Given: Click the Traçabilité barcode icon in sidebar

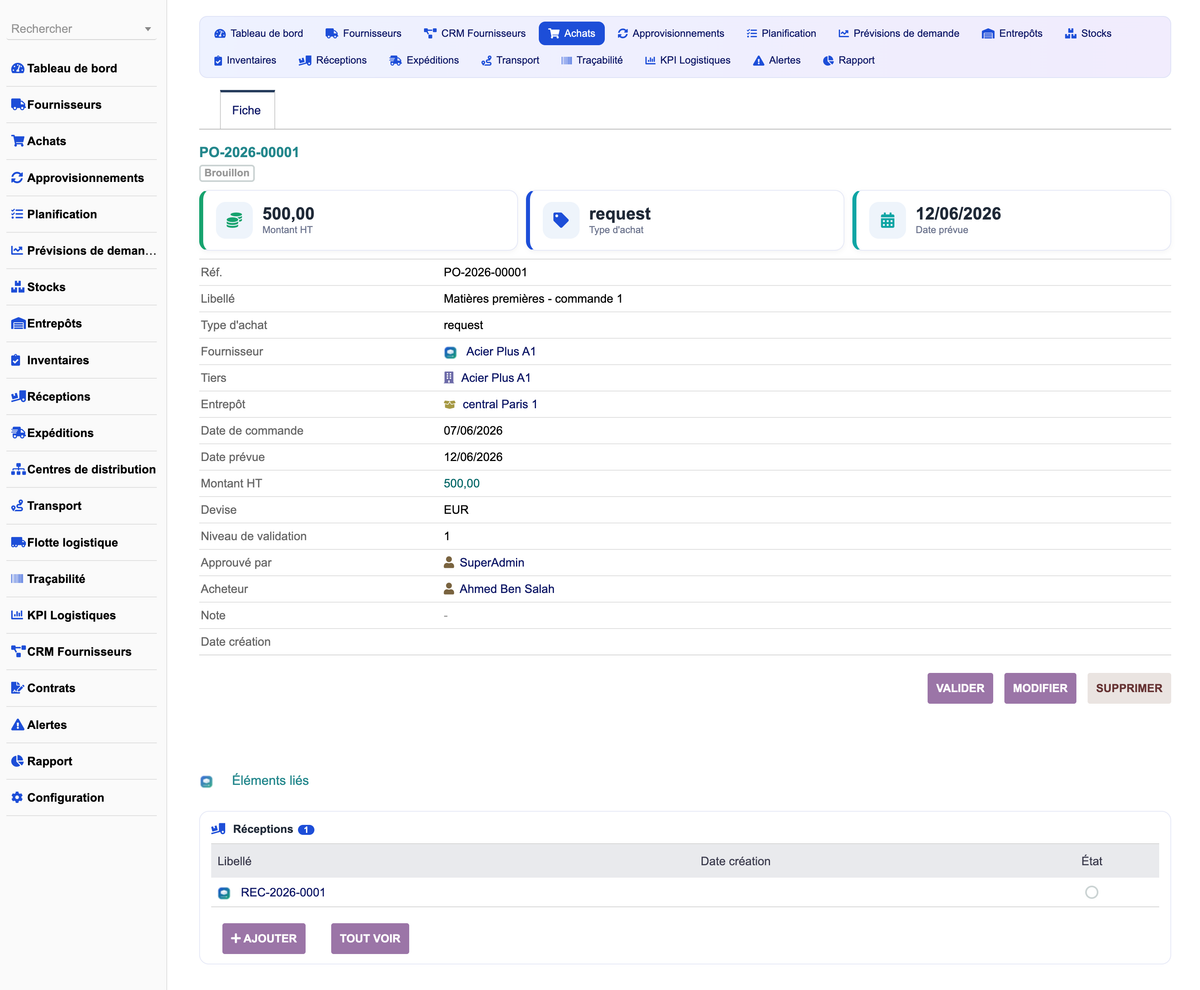Looking at the screenshot, I should click(x=18, y=579).
